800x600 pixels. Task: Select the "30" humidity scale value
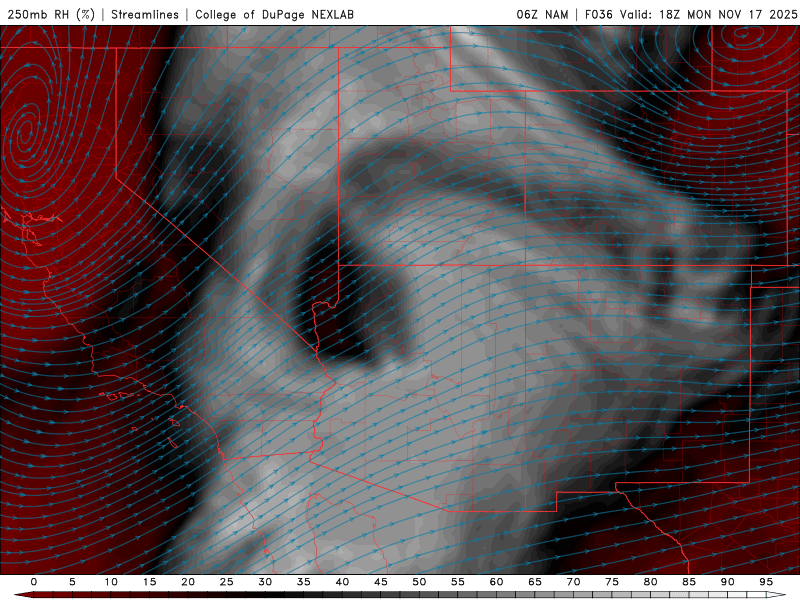click(x=265, y=582)
